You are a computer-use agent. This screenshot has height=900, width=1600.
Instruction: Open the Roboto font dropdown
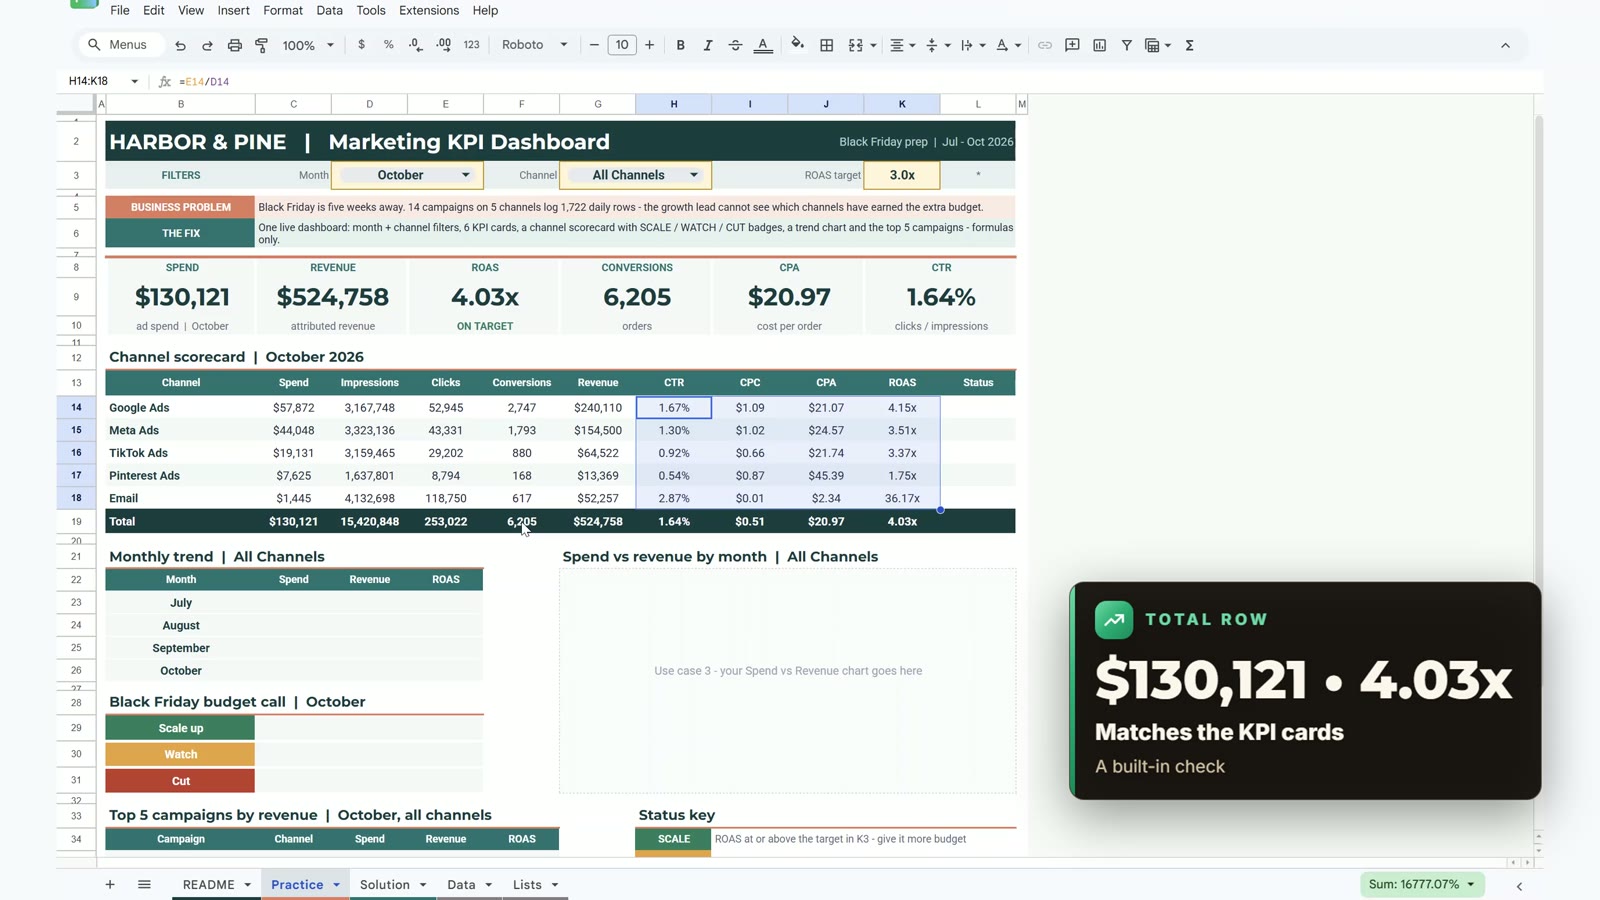pyautogui.click(x=535, y=45)
